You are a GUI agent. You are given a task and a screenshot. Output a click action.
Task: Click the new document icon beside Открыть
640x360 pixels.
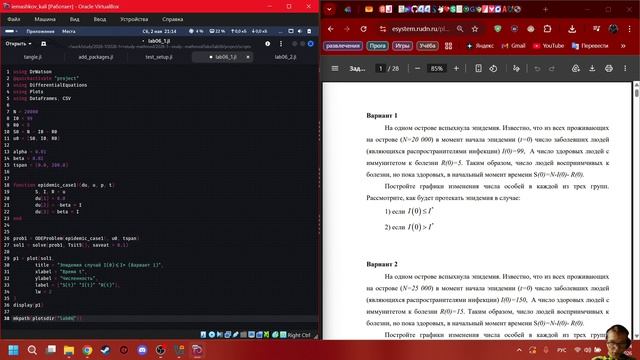pos(44,44)
